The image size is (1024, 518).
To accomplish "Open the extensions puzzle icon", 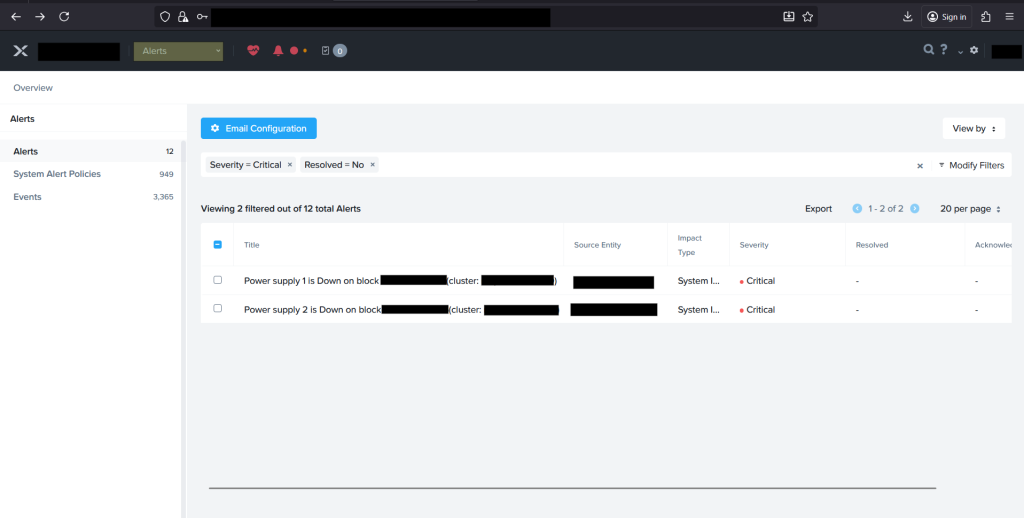I will click(x=986, y=17).
